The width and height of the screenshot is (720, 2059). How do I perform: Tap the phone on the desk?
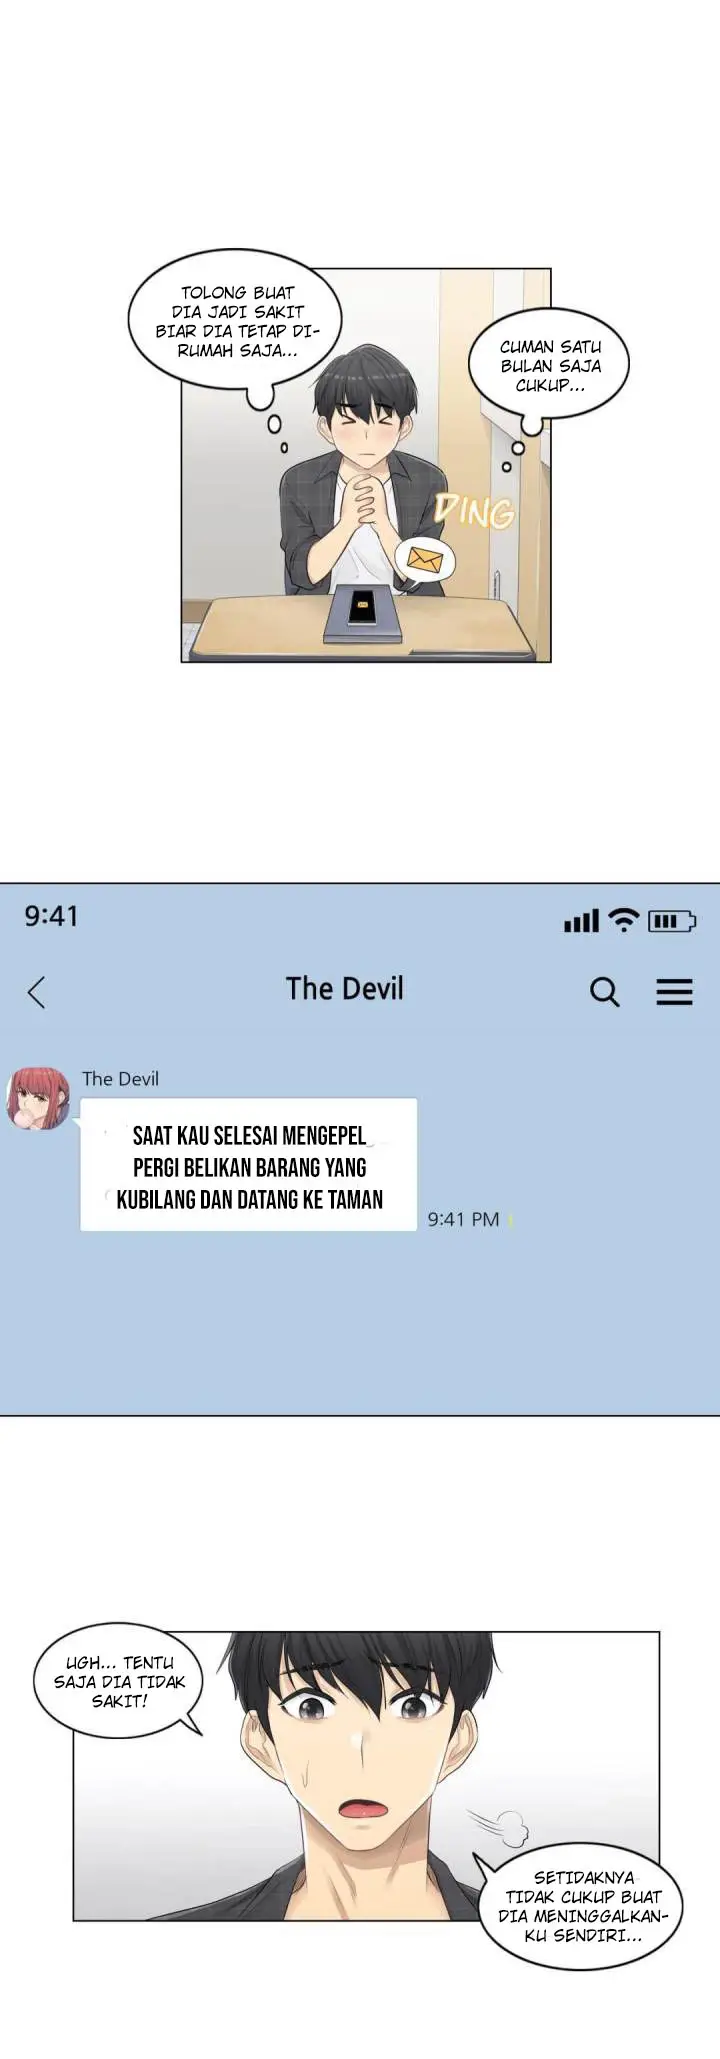[x=363, y=613]
